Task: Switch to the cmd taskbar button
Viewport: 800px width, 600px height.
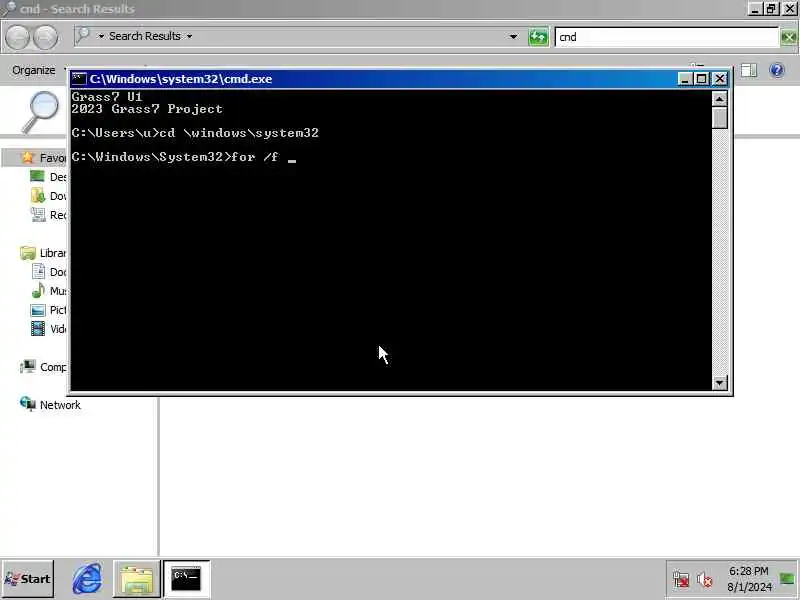Action: [186, 579]
